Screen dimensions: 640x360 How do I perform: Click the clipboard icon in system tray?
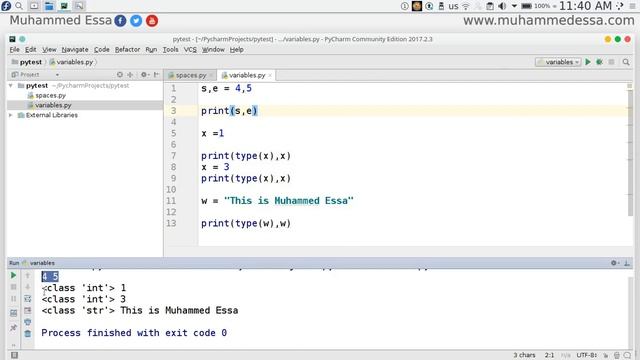click(x=490, y=6)
